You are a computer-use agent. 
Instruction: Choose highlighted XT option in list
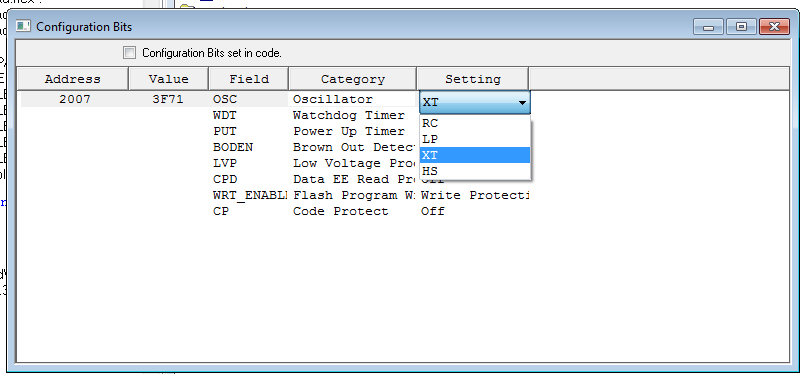475,155
